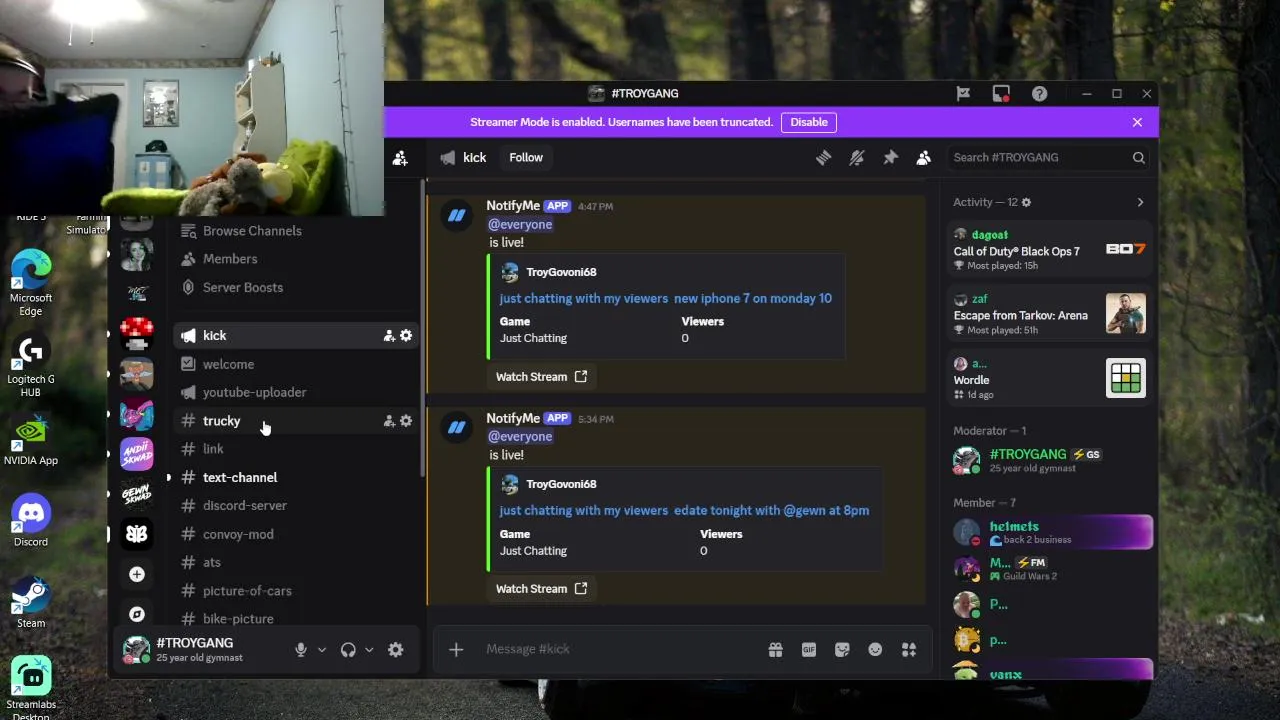Open Watch Stream for iphone 7 post
The image size is (1280, 720).
click(x=541, y=377)
